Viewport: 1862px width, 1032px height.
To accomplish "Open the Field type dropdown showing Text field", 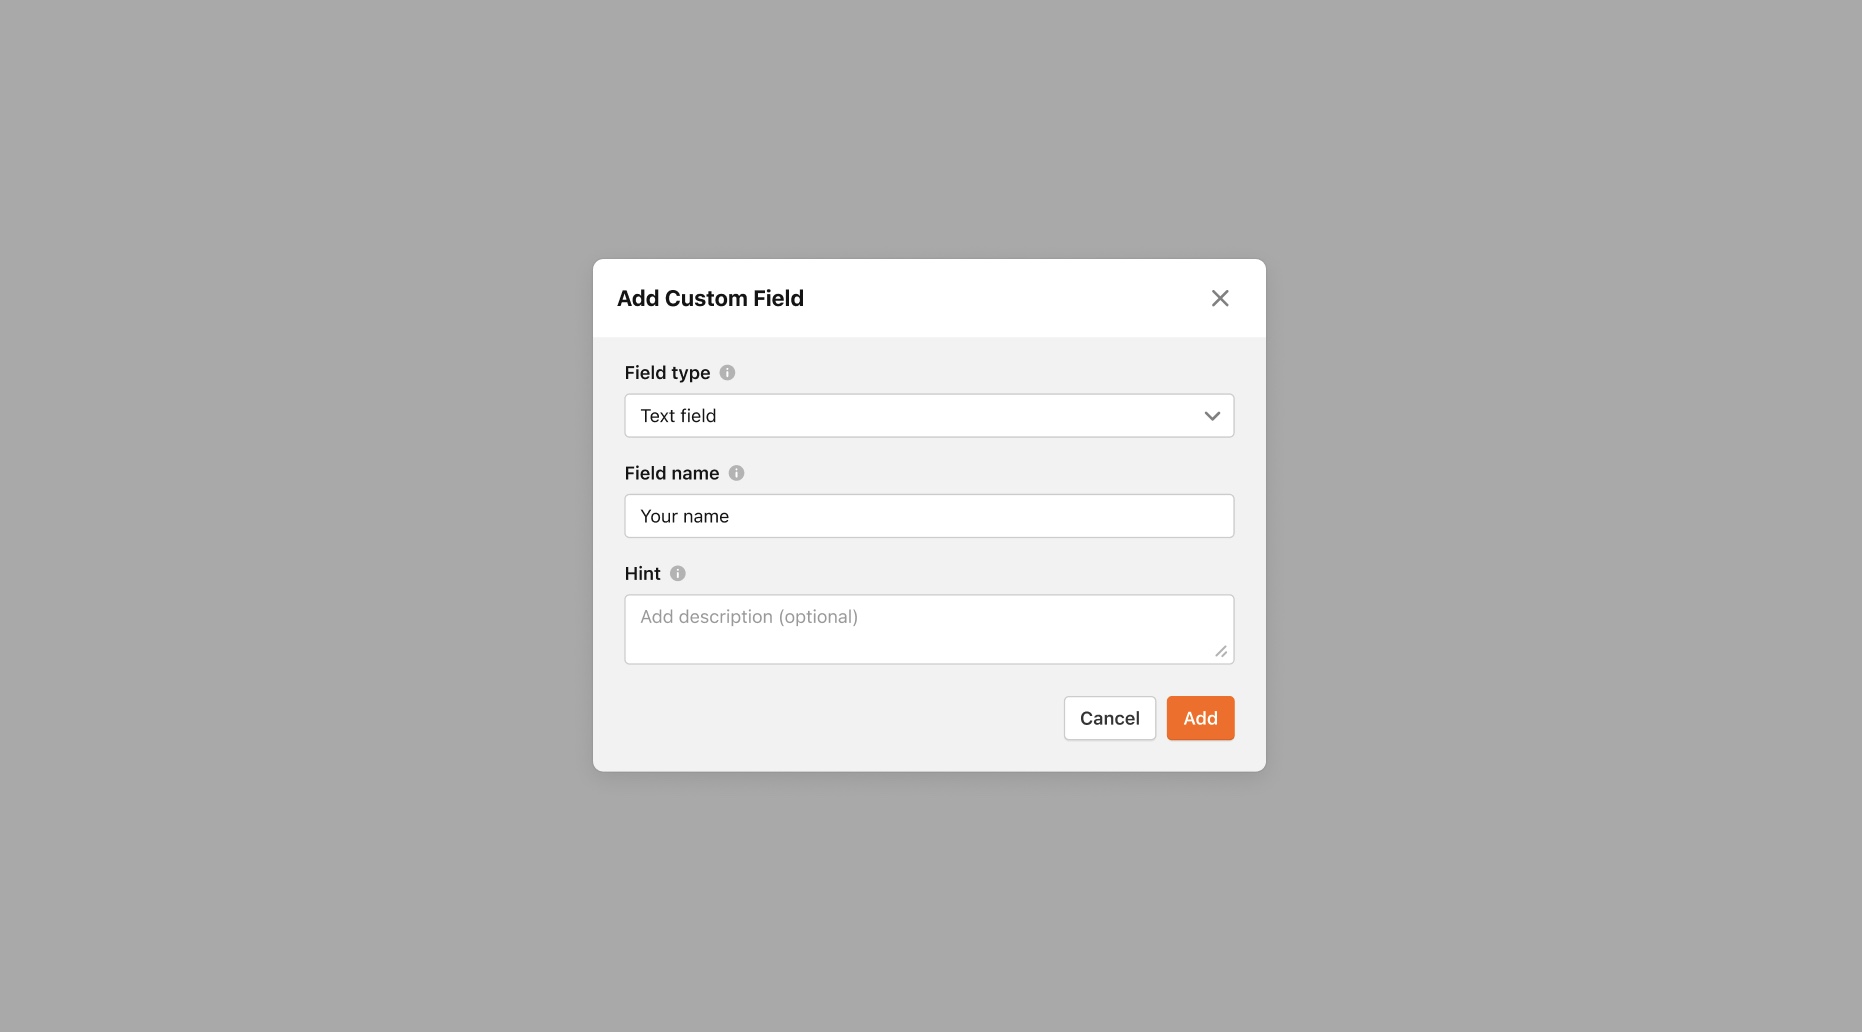I will [929, 416].
